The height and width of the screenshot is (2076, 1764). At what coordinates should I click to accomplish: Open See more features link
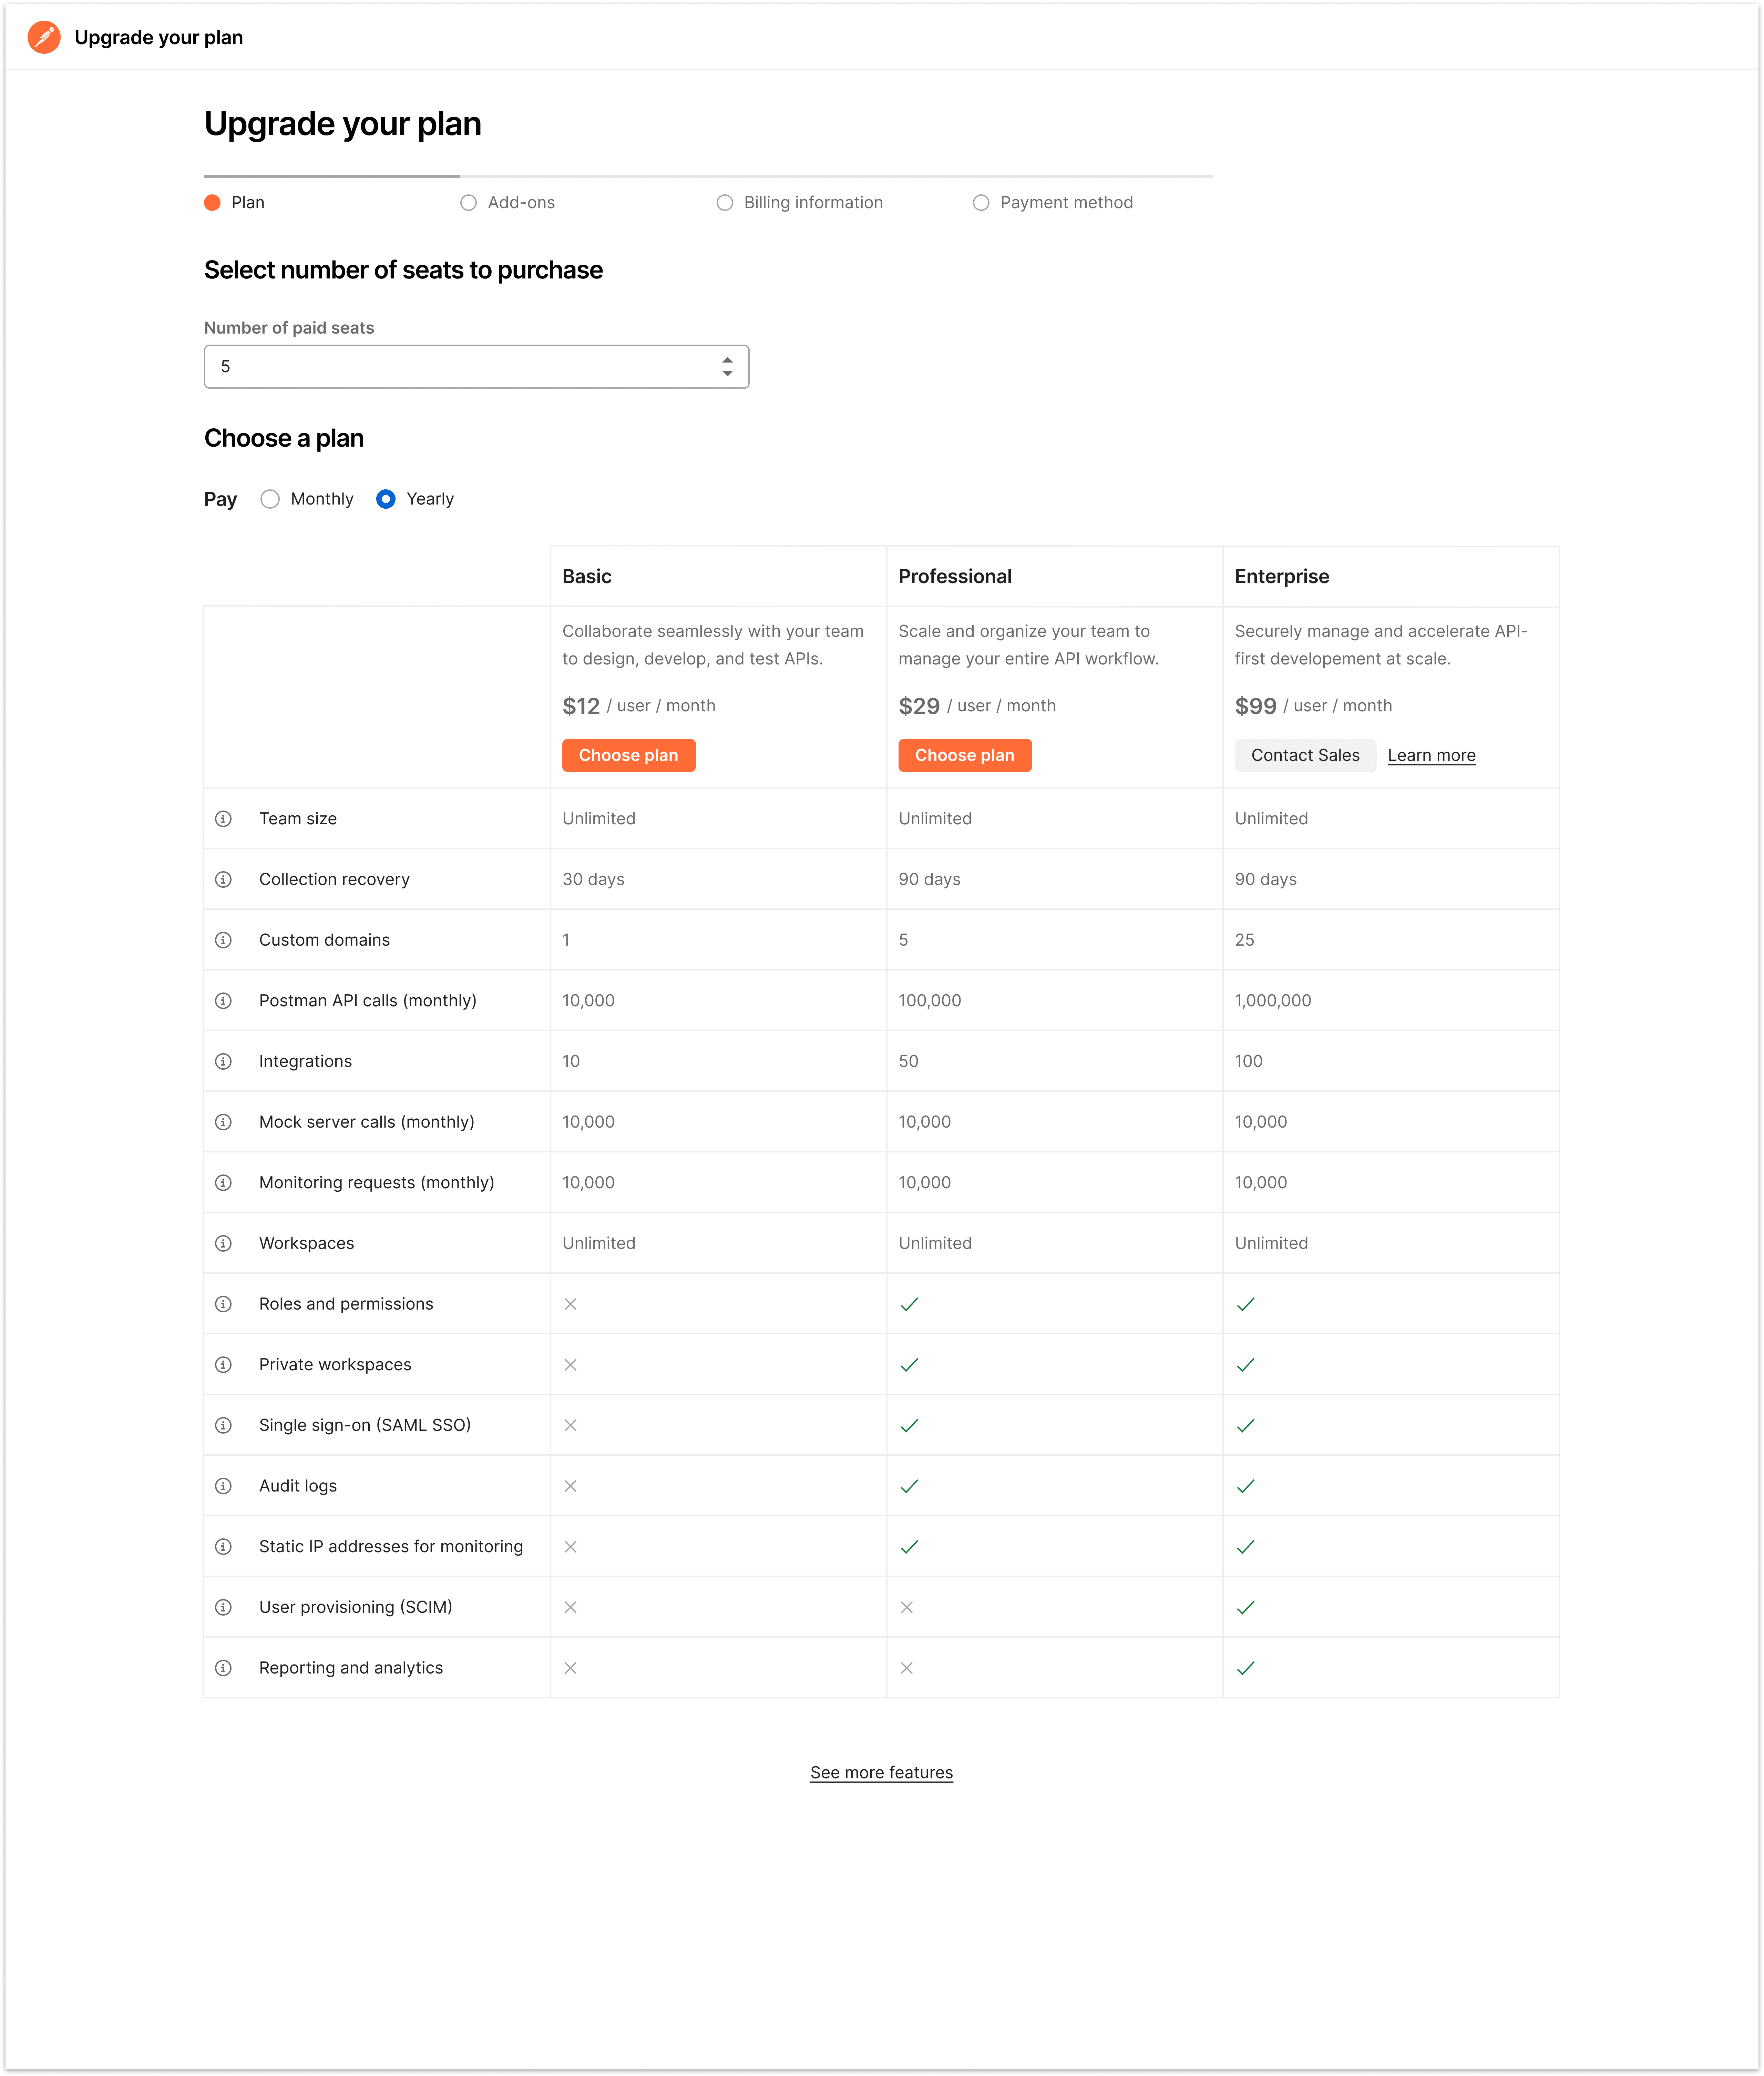(881, 1772)
